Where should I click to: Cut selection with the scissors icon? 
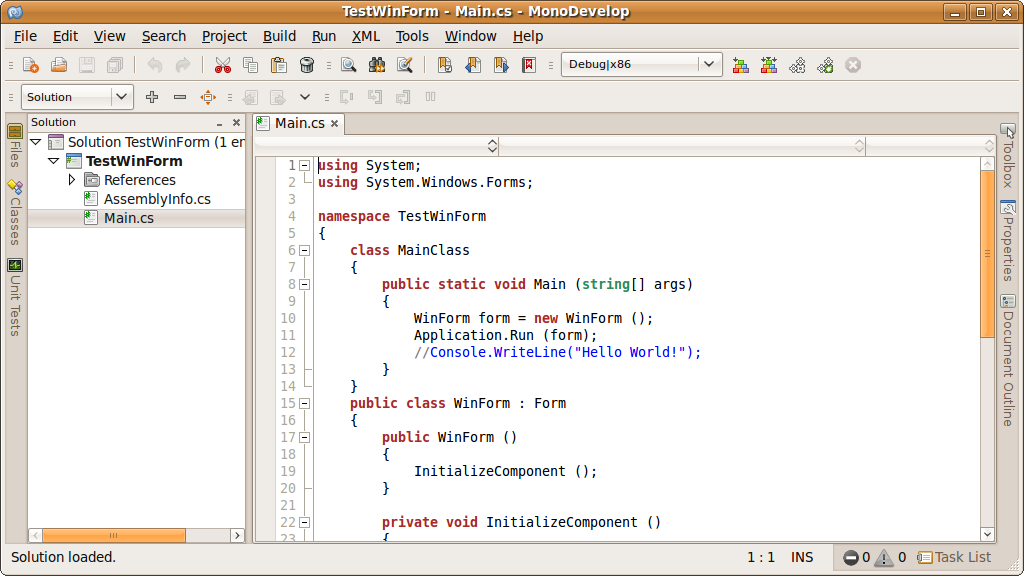(x=223, y=65)
